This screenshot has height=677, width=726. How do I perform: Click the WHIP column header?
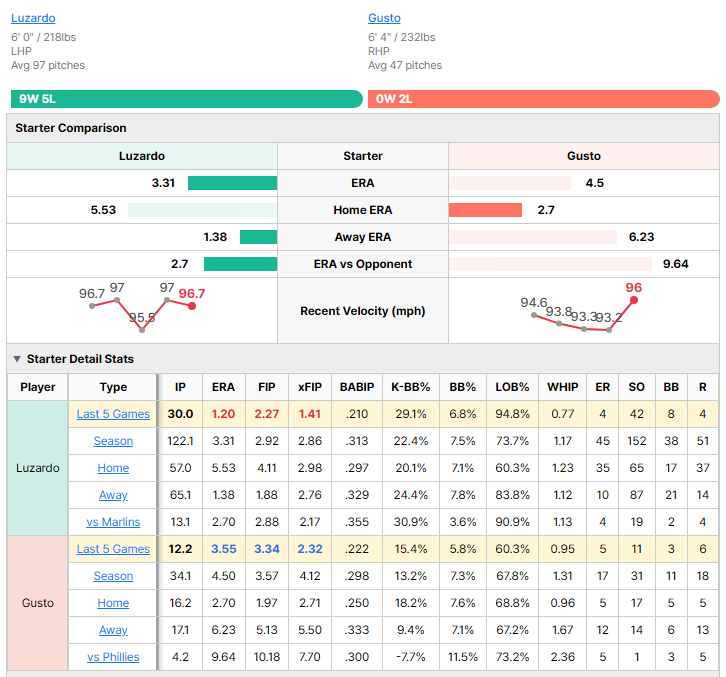point(563,387)
